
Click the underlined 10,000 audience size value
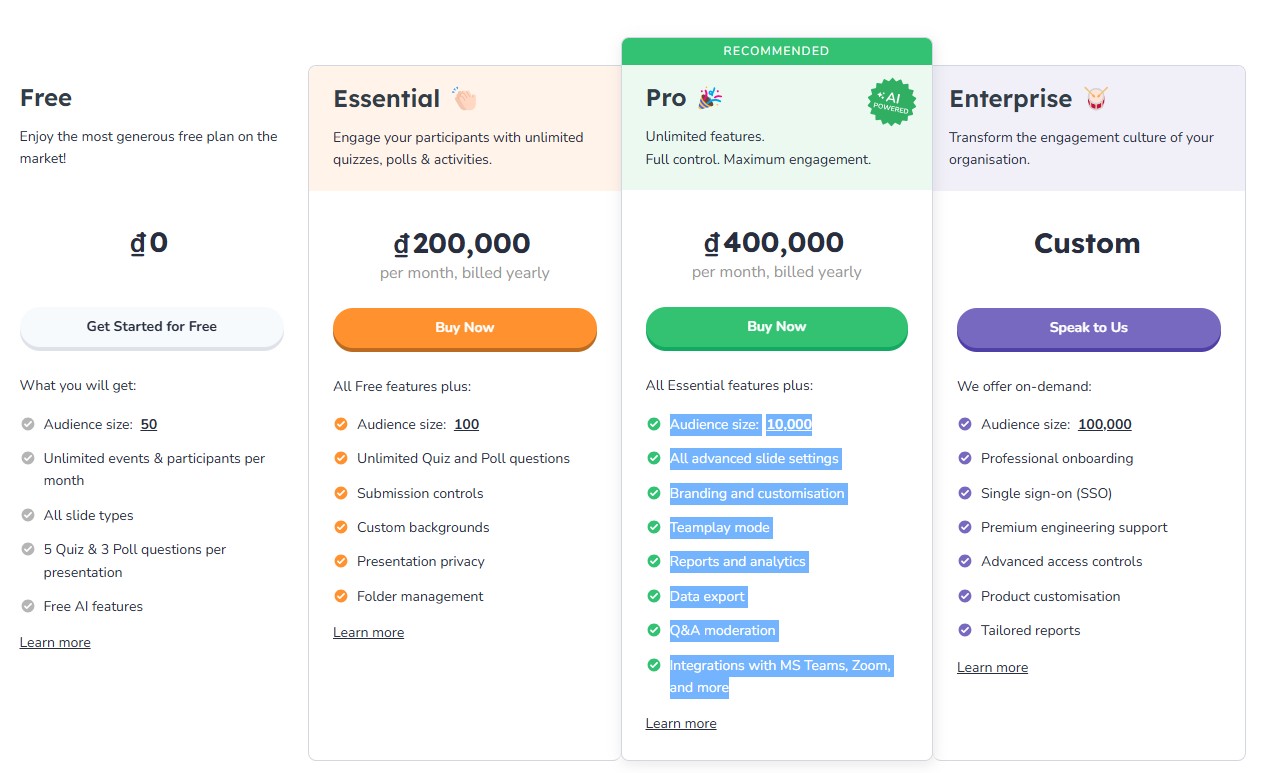point(789,424)
